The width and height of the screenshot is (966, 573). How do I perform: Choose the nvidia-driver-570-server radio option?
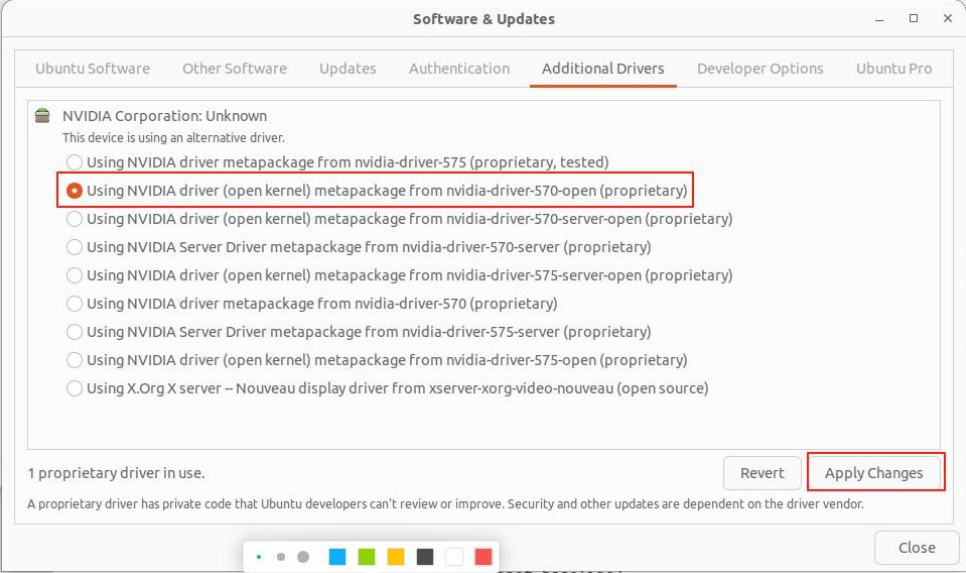pyautogui.click(x=75, y=247)
